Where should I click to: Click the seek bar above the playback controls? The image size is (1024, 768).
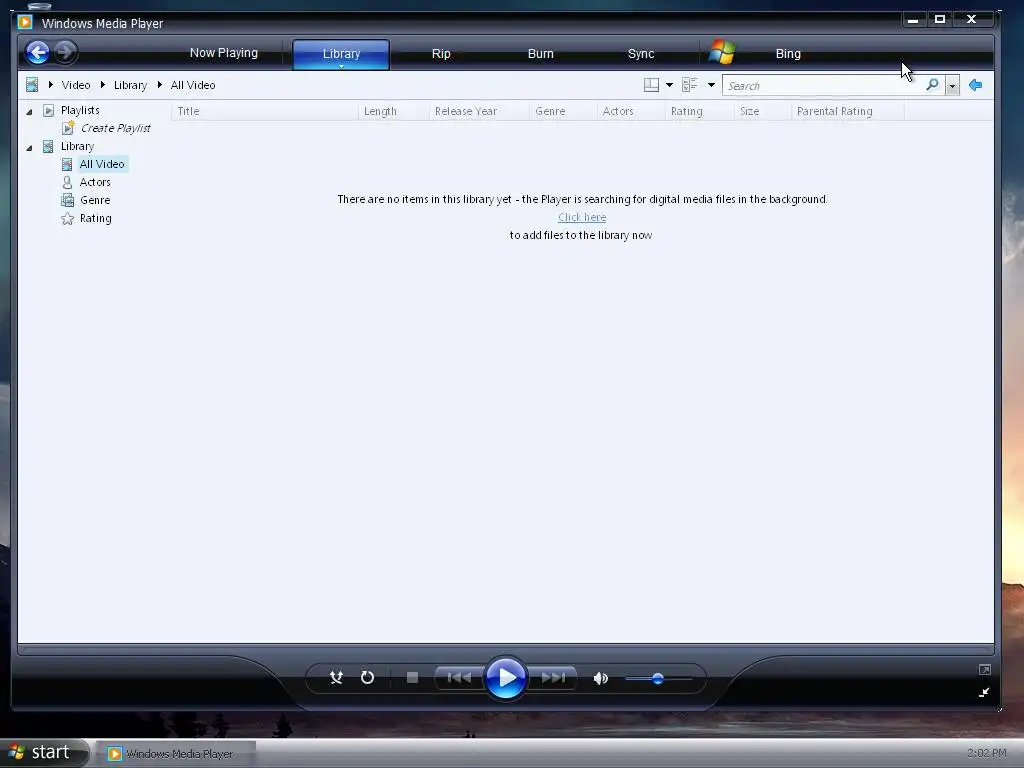pyautogui.click(x=506, y=650)
